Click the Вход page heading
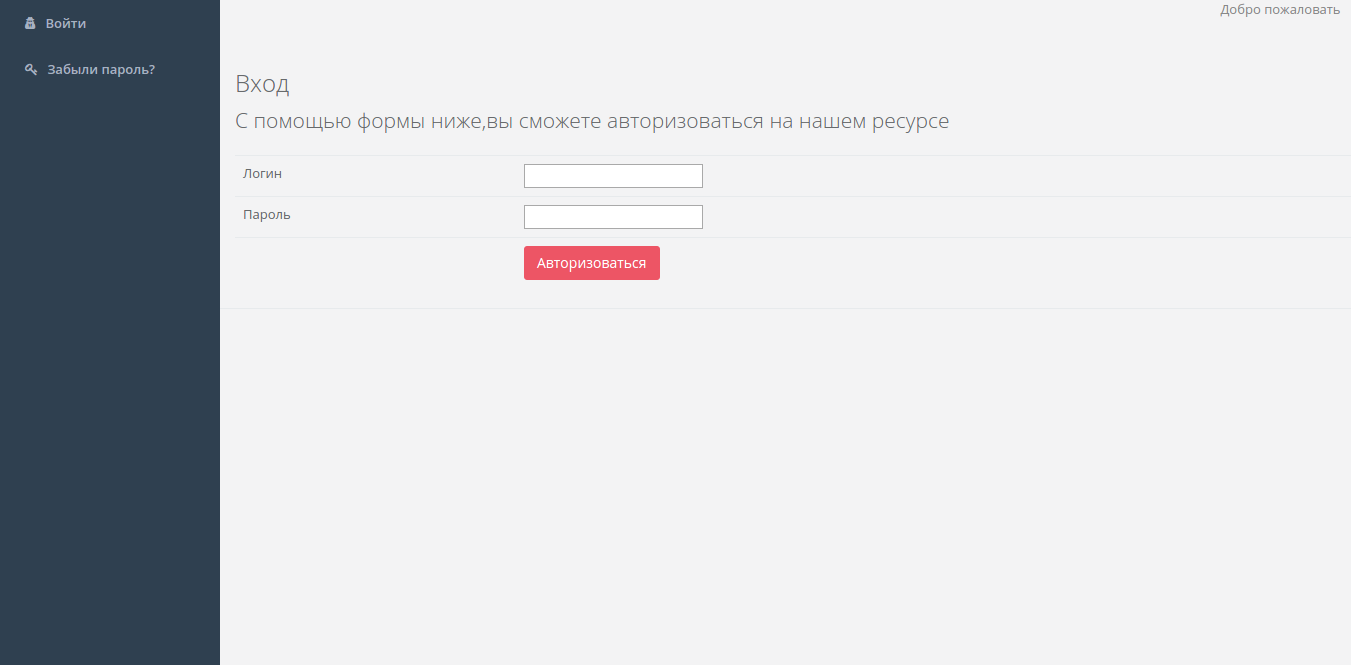Viewport: 1351px width, 665px height. pyautogui.click(x=262, y=84)
